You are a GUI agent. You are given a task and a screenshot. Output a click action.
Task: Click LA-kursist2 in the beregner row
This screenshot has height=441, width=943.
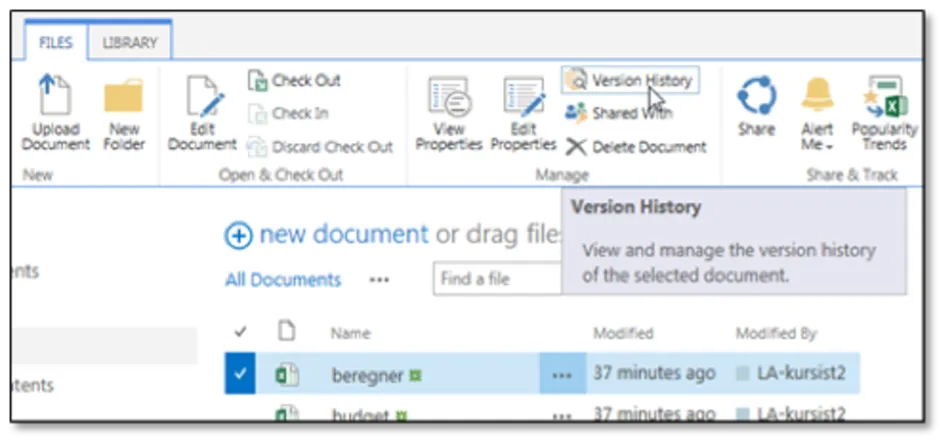[801, 374]
